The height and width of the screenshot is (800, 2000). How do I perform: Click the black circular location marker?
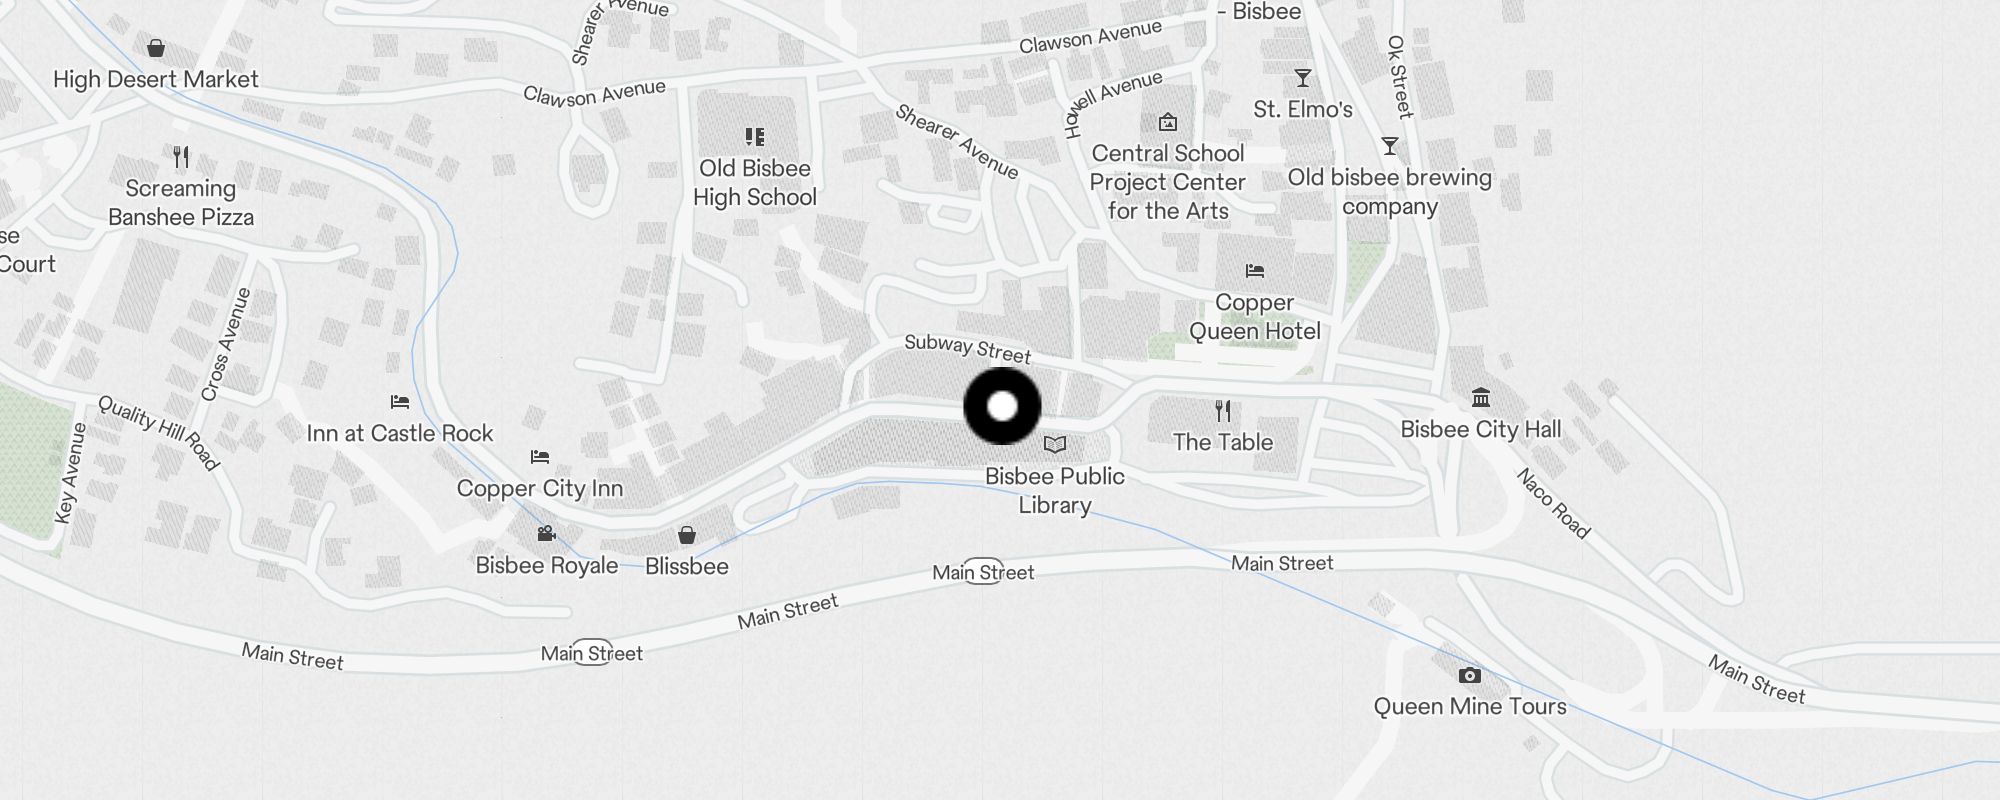1002,406
